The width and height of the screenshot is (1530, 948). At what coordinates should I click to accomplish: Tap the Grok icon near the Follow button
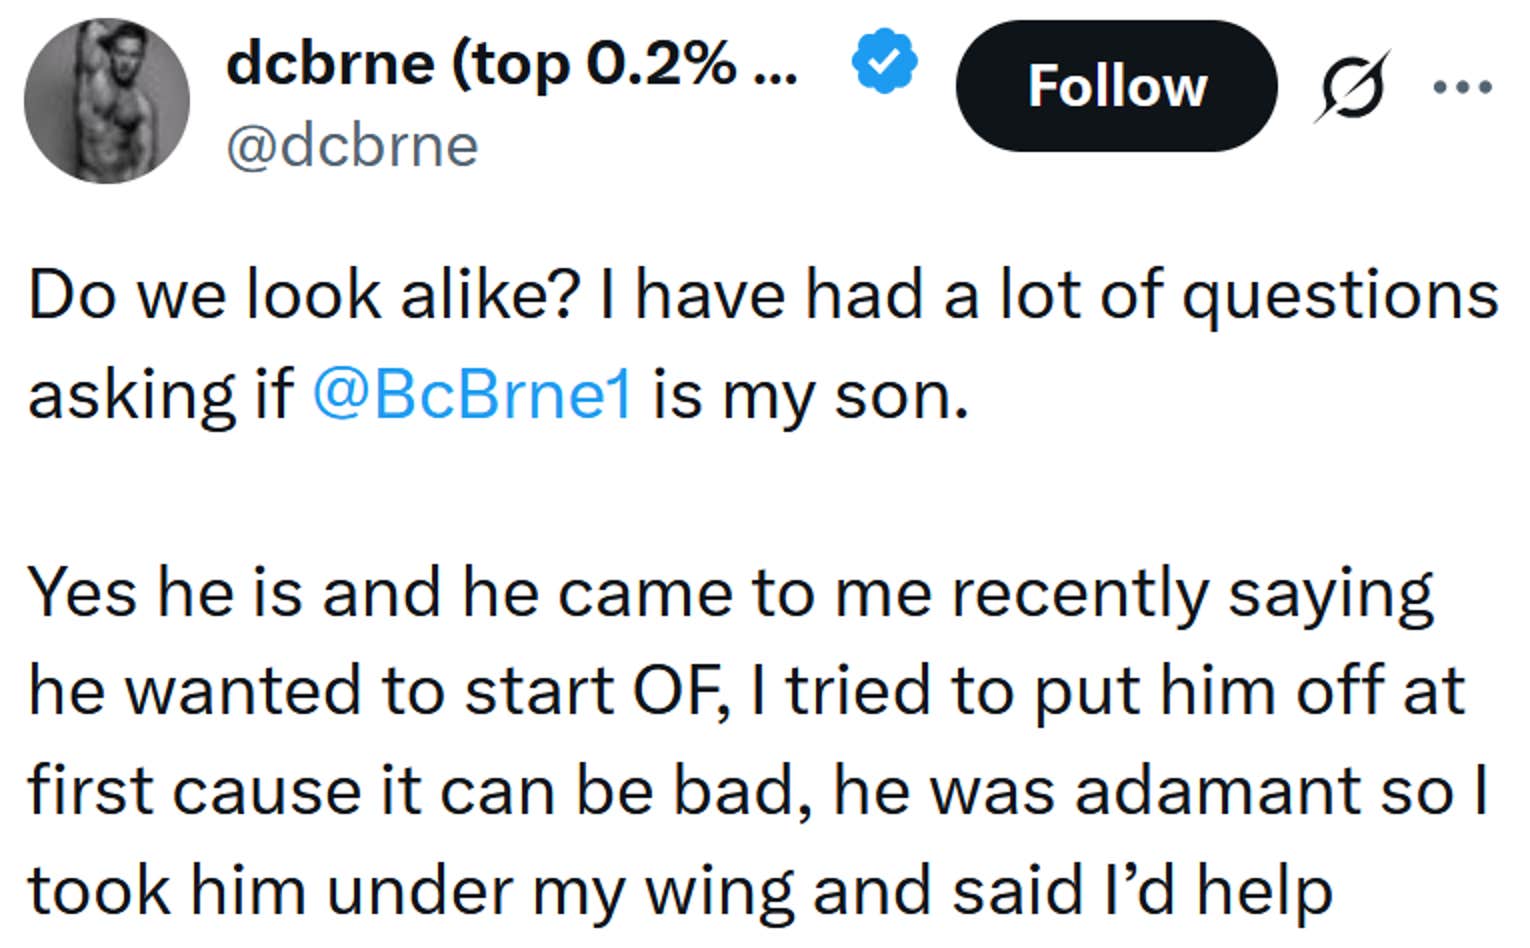point(1349,87)
